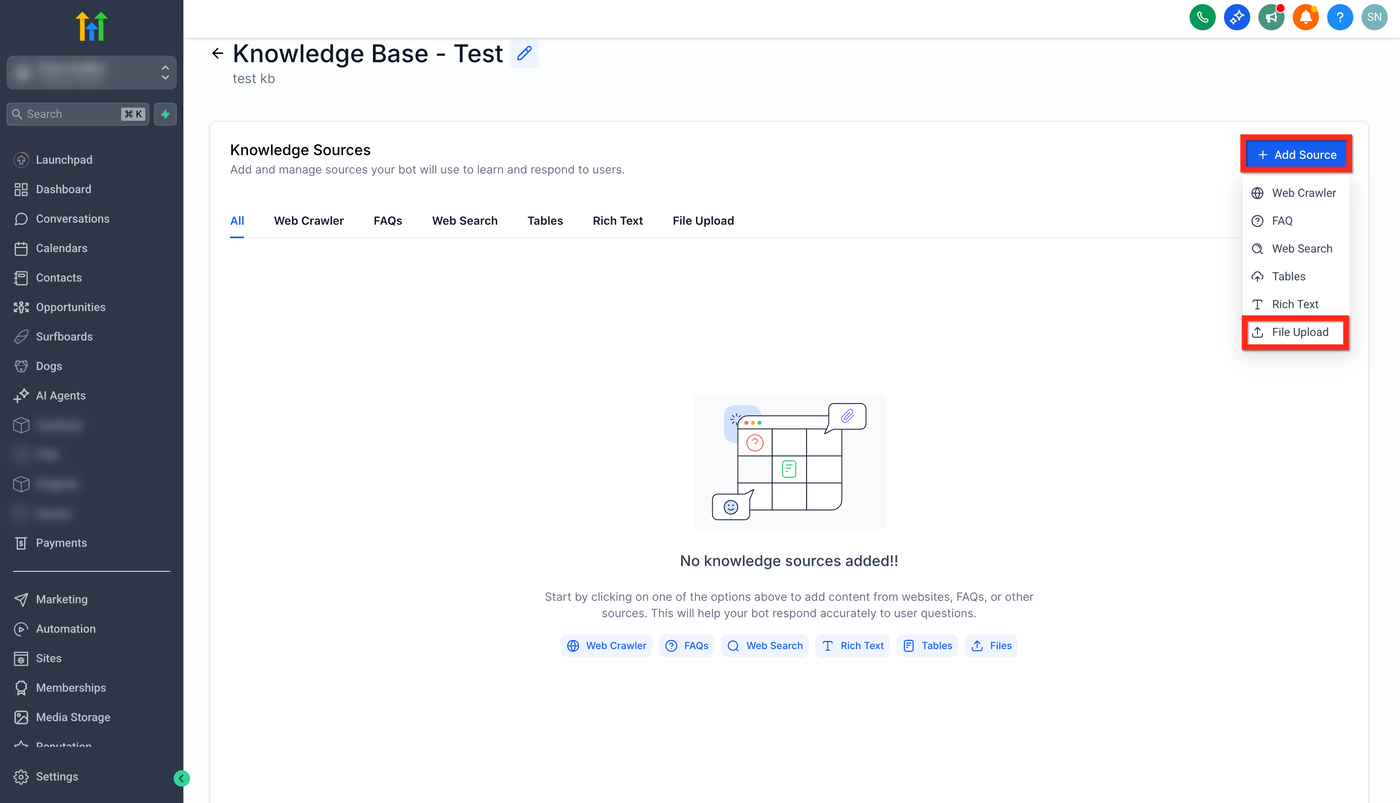Image resolution: width=1400 pixels, height=803 pixels.
Task: Choose Web Crawler in the dropdown menu
Action: coord(1303,193)
